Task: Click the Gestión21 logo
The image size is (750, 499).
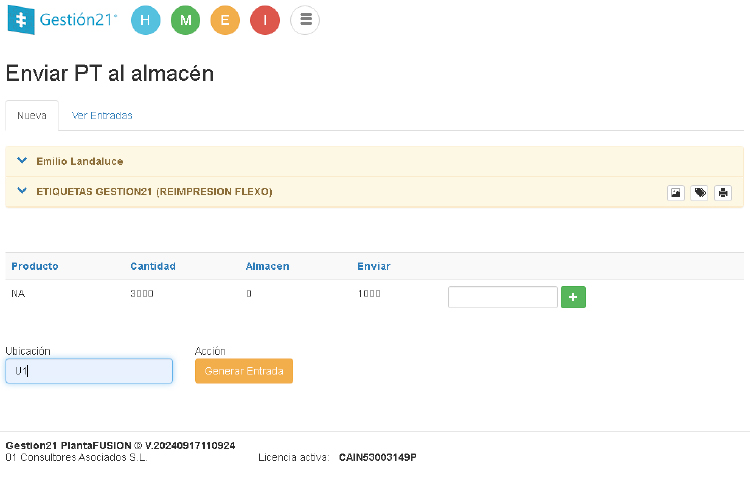Action: (x=61, y=20)
